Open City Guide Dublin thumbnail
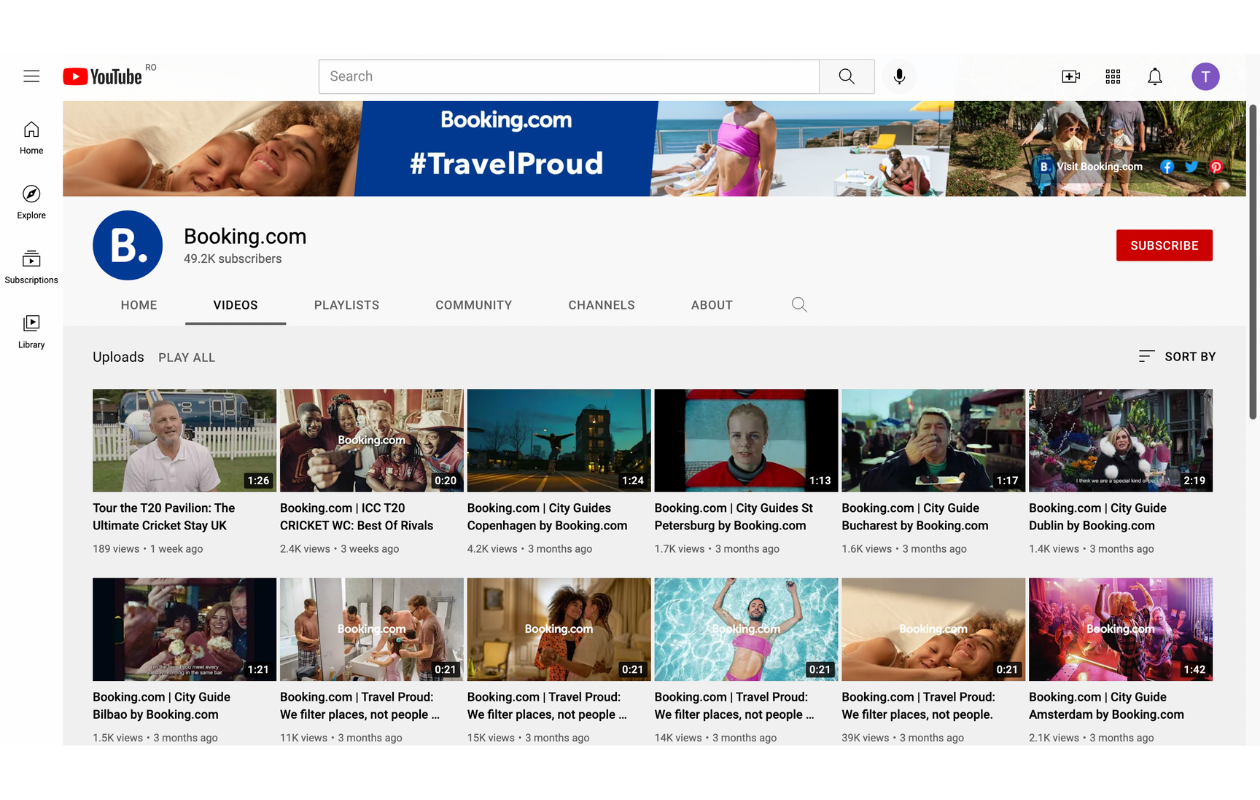 [1121, 440]
